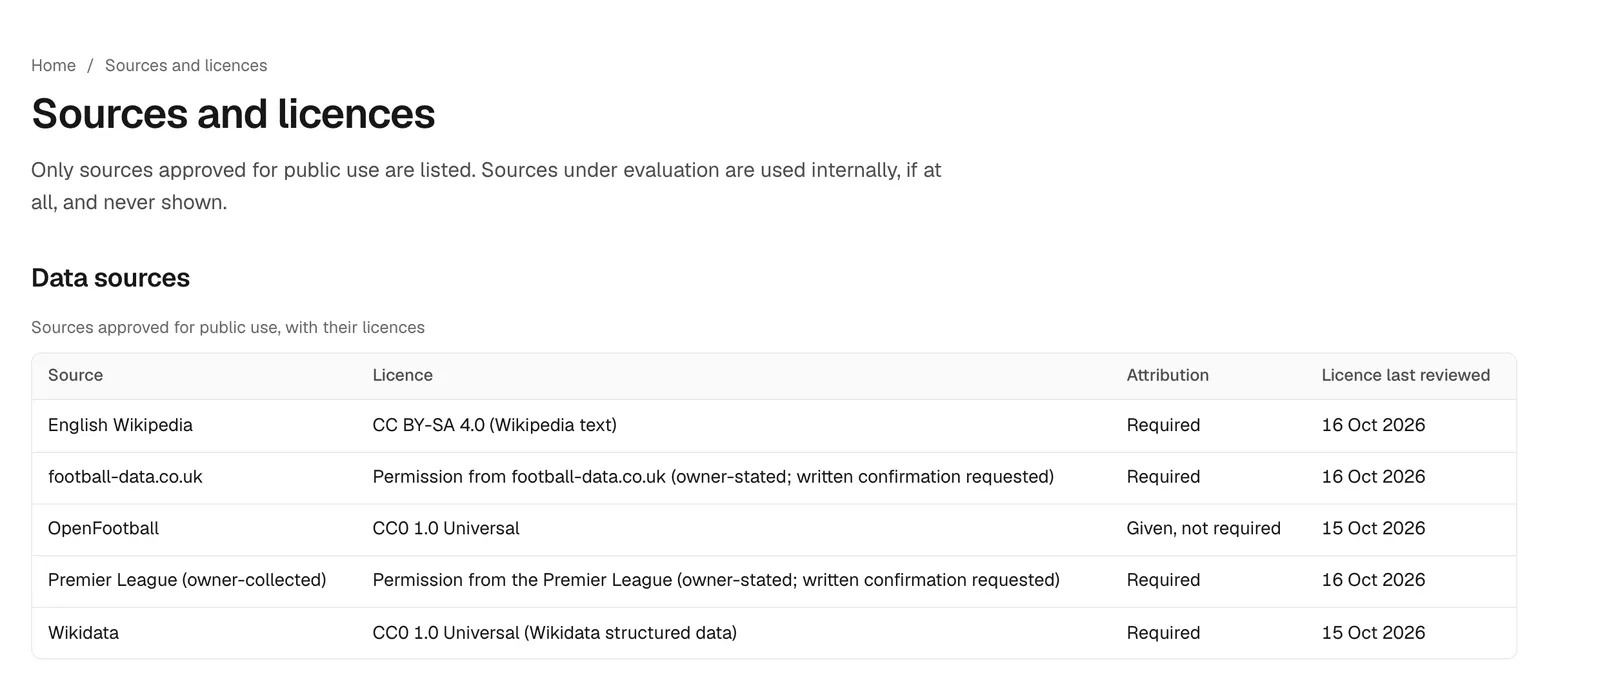Select the "English Wikipedia" source cell
The height and width of the screenshot is (697, 1600).
click(120, 425)
